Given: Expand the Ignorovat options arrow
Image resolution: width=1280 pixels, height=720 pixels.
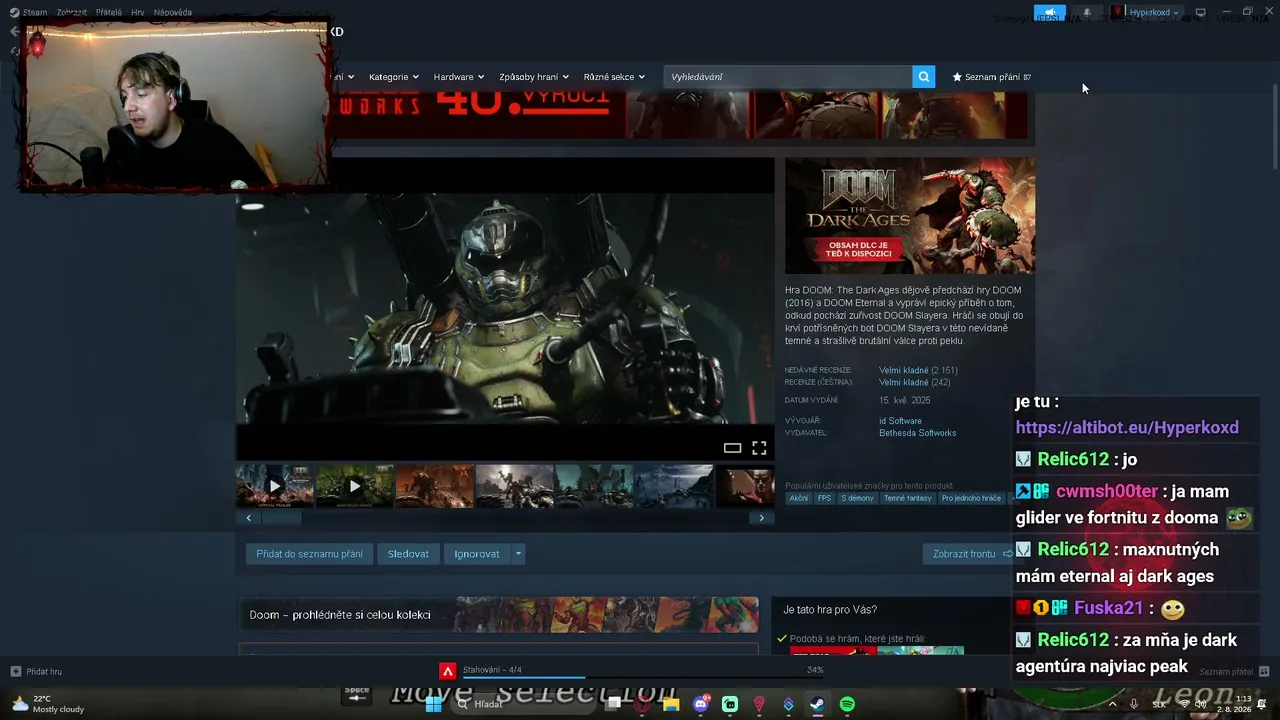Looking at the screenshot, I should [x=518, y=554].
